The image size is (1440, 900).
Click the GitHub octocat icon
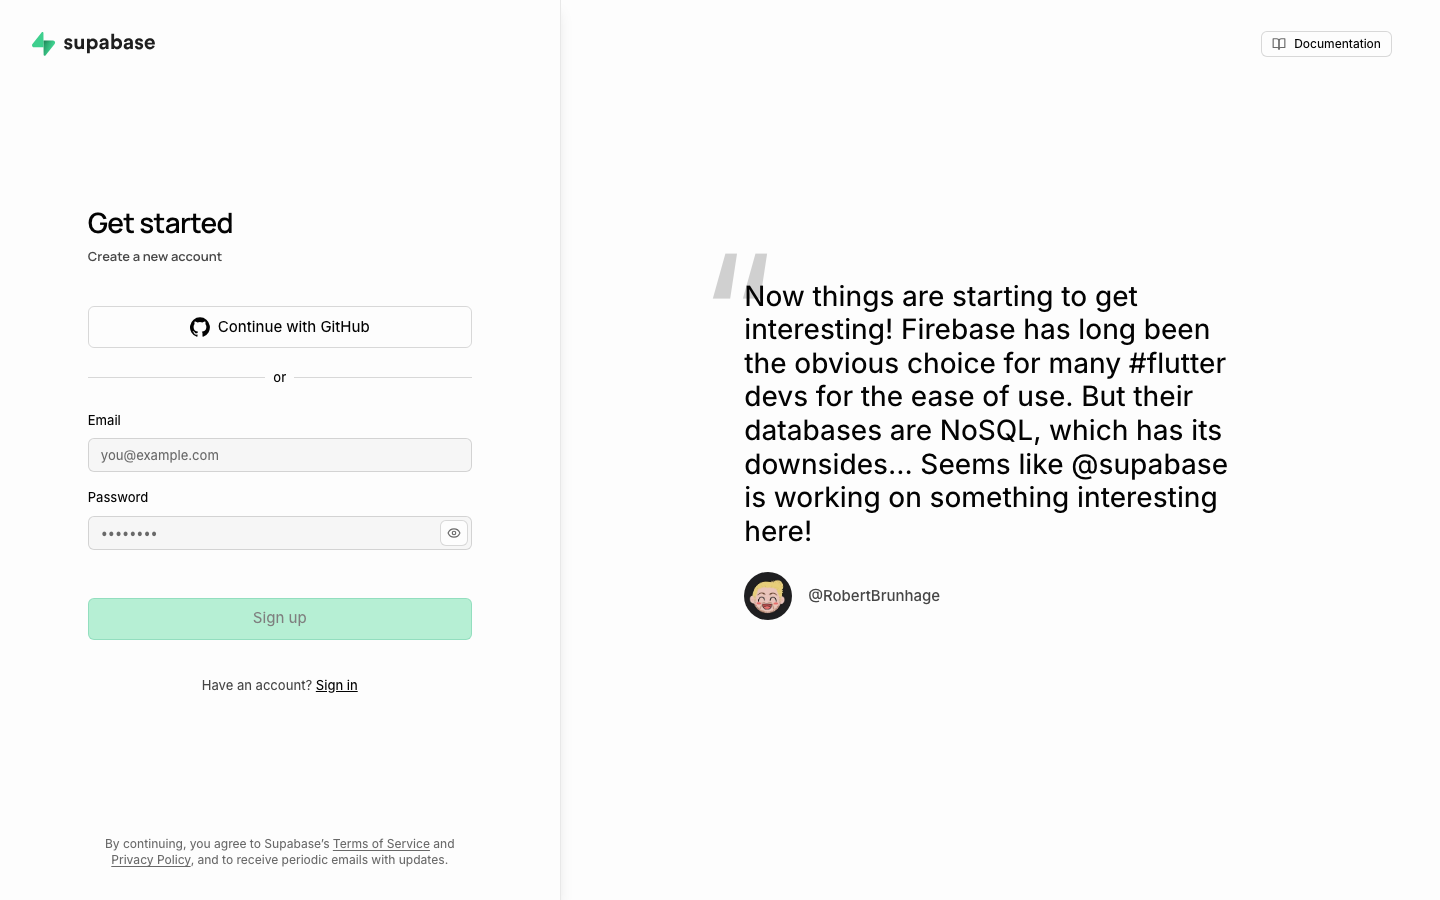point(200,327)
